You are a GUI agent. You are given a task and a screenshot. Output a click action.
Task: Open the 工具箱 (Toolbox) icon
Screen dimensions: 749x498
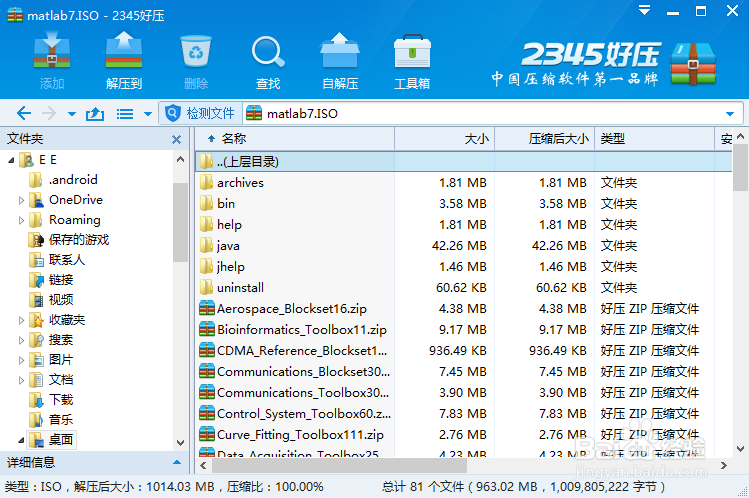(412, 51)
